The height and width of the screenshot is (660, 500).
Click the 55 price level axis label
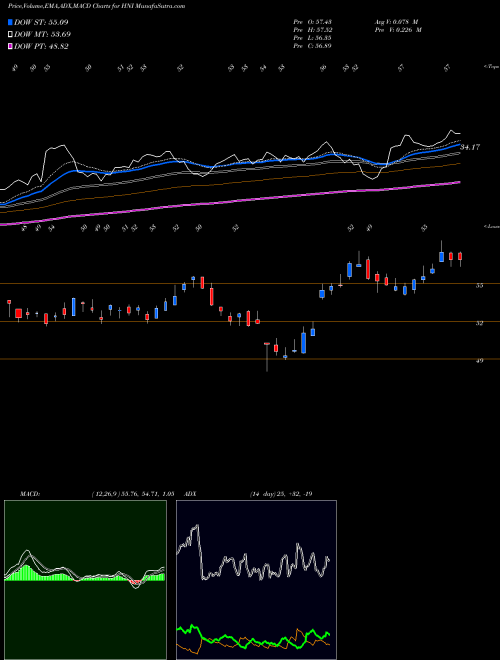click(x=479, y=285)
